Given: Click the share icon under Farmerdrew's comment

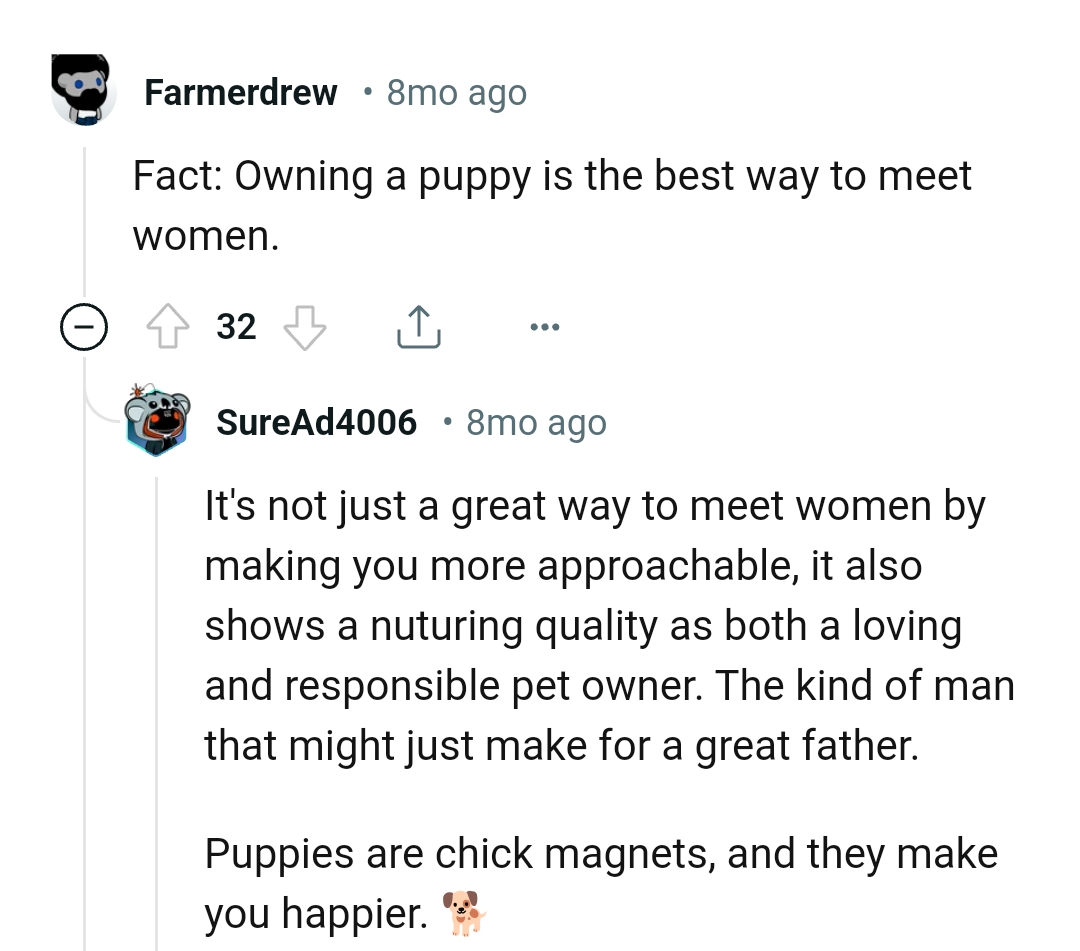Looking at the screenshot, I should click(418, 326).
